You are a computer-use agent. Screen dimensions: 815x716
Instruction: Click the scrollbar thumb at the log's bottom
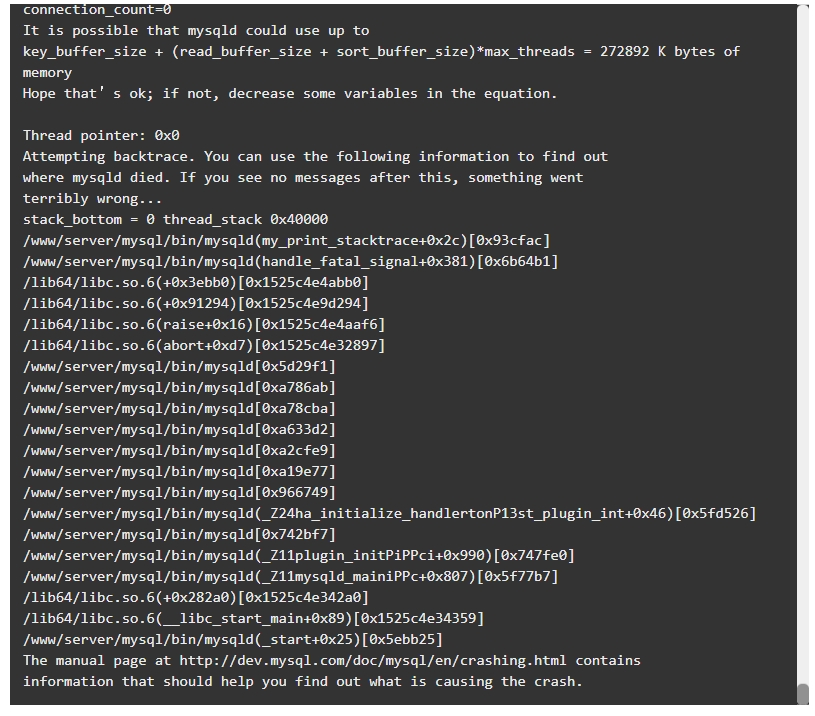tap(803, 694)
